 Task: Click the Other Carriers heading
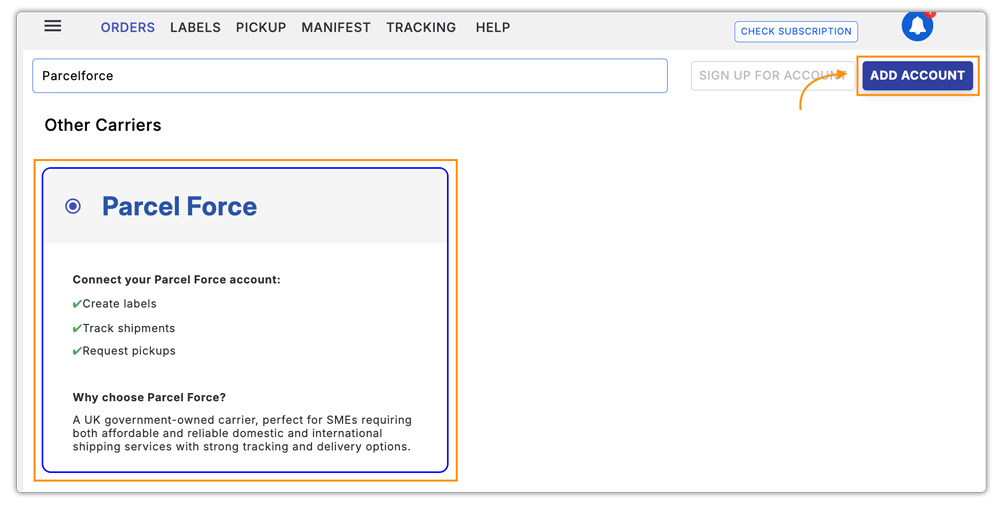click(x=103, y=125)
